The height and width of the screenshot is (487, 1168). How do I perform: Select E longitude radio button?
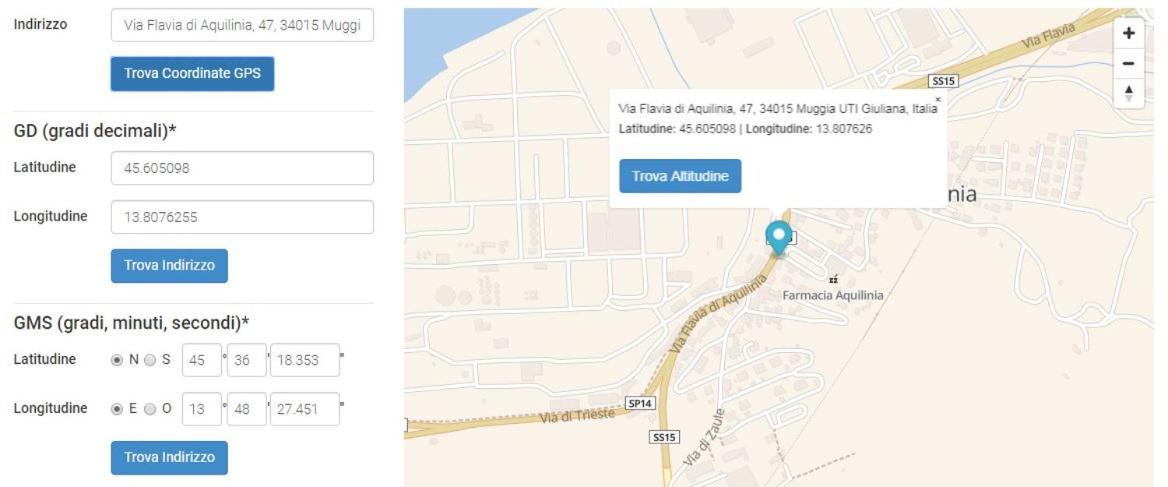point(116,409)
